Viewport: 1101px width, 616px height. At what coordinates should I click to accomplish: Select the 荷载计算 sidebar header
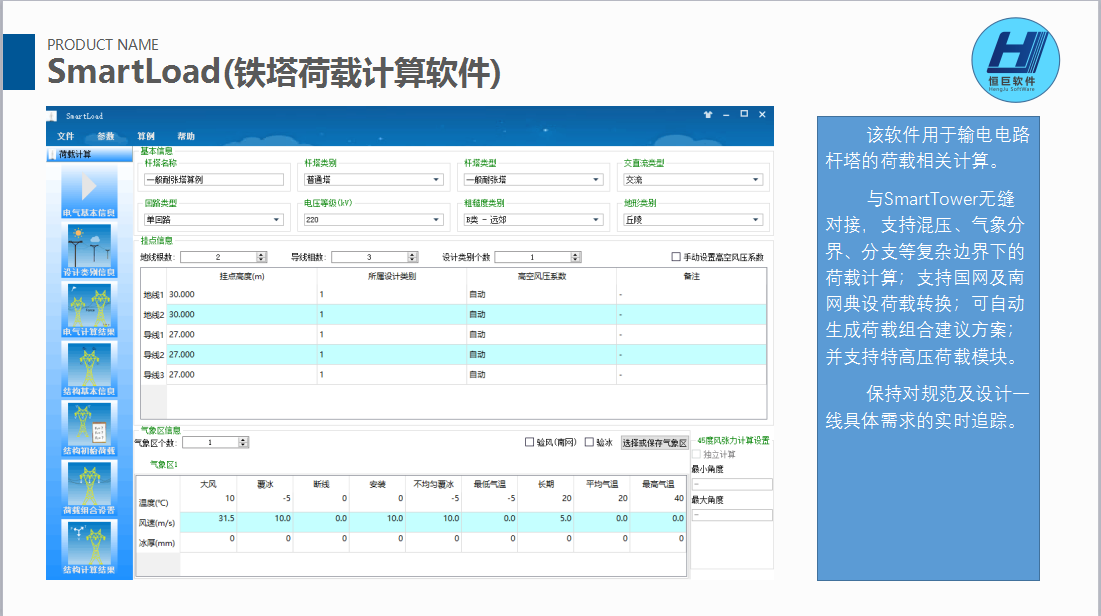89,155
